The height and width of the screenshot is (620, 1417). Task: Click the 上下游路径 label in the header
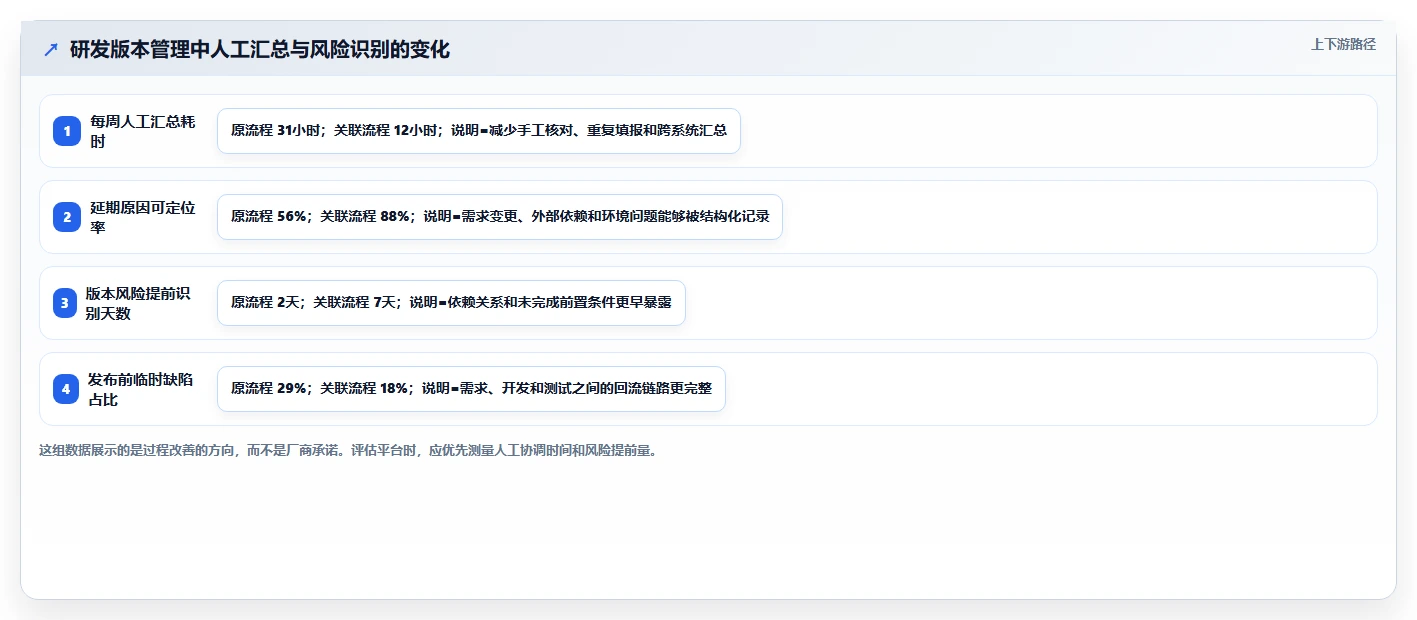coord(1343,45)
